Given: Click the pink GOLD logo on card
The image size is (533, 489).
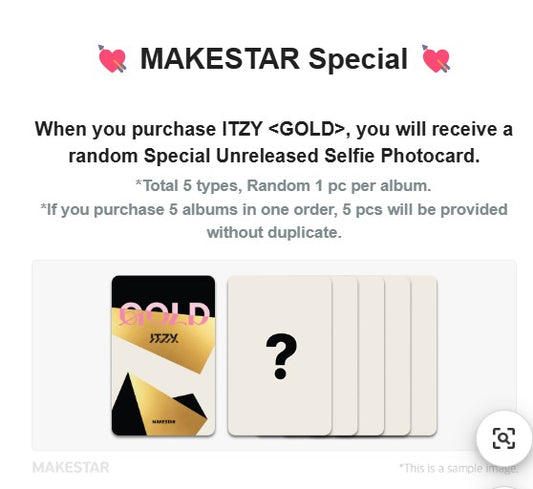Looking at the screenshot, I should pos(164,314).
